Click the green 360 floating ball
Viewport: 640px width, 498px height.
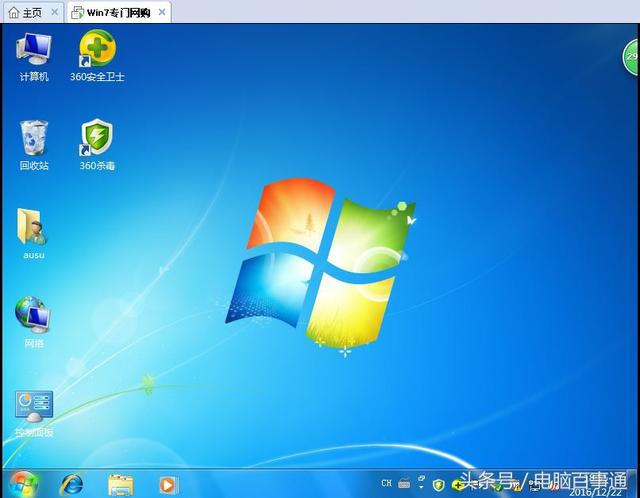pos(632,55)
